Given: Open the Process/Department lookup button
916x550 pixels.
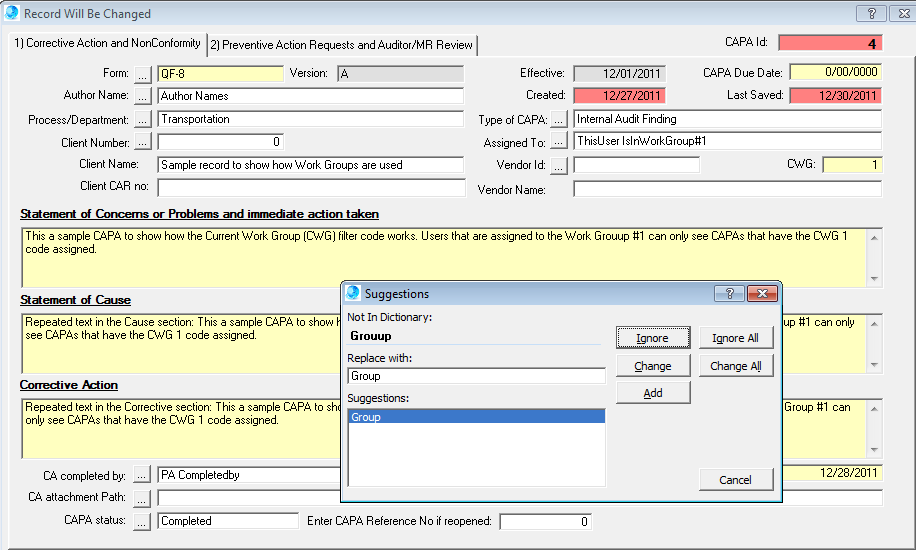Looking at the screenshot, I should [x=142, y=120].
